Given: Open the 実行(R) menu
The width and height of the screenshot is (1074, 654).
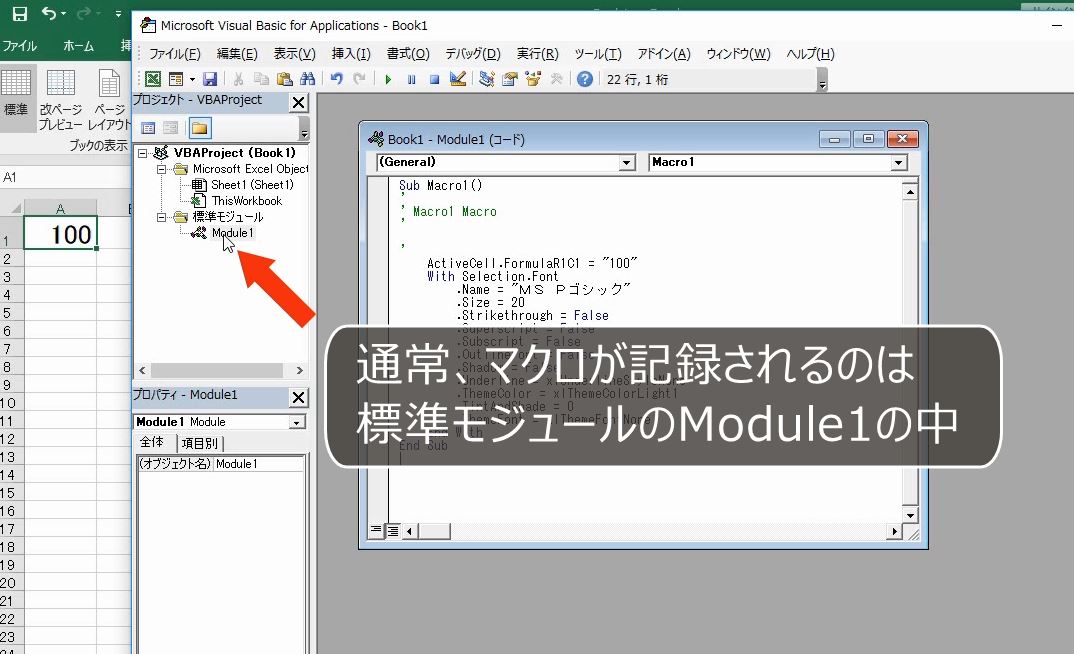Looking at the screenshot, I should pyautogui.click(x=538, y=53).
